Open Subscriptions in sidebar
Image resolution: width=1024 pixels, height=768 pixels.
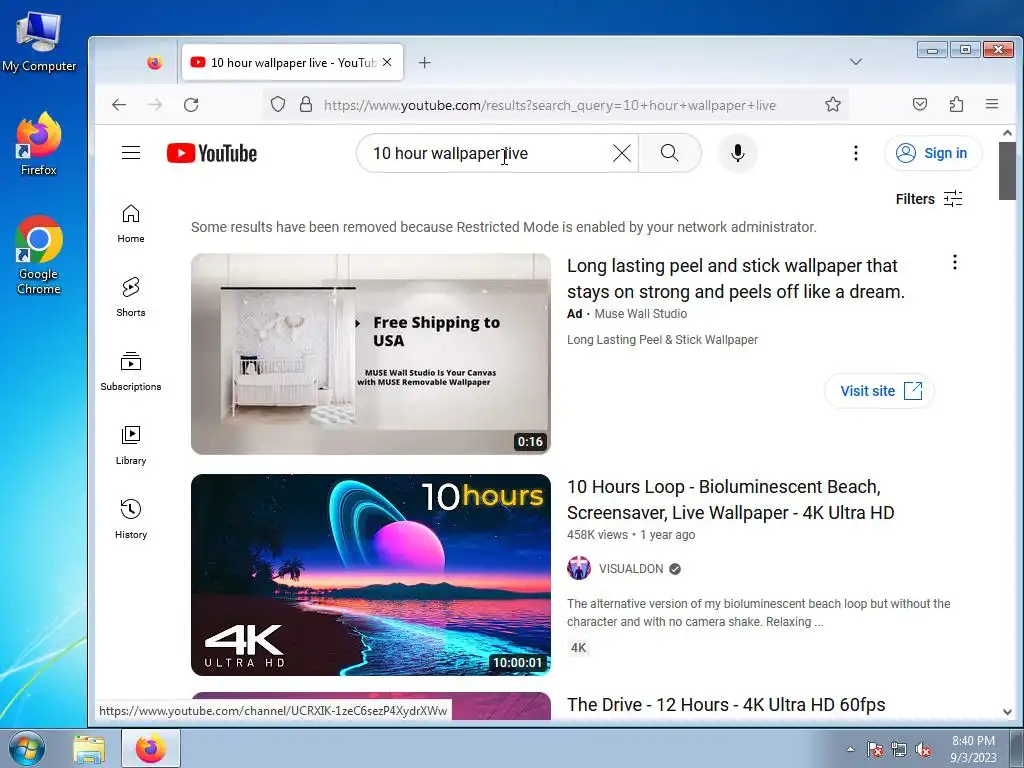tap(131, 372)
